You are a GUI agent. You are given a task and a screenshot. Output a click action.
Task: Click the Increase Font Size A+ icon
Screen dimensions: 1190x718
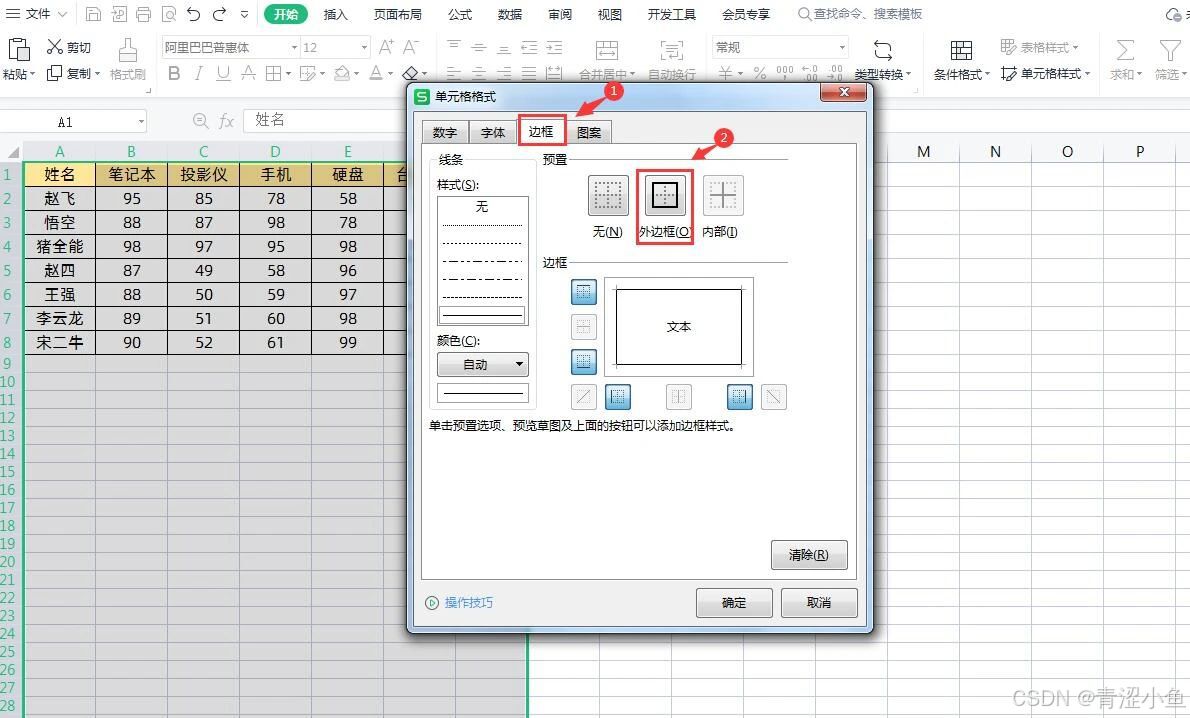pos(386,47)
